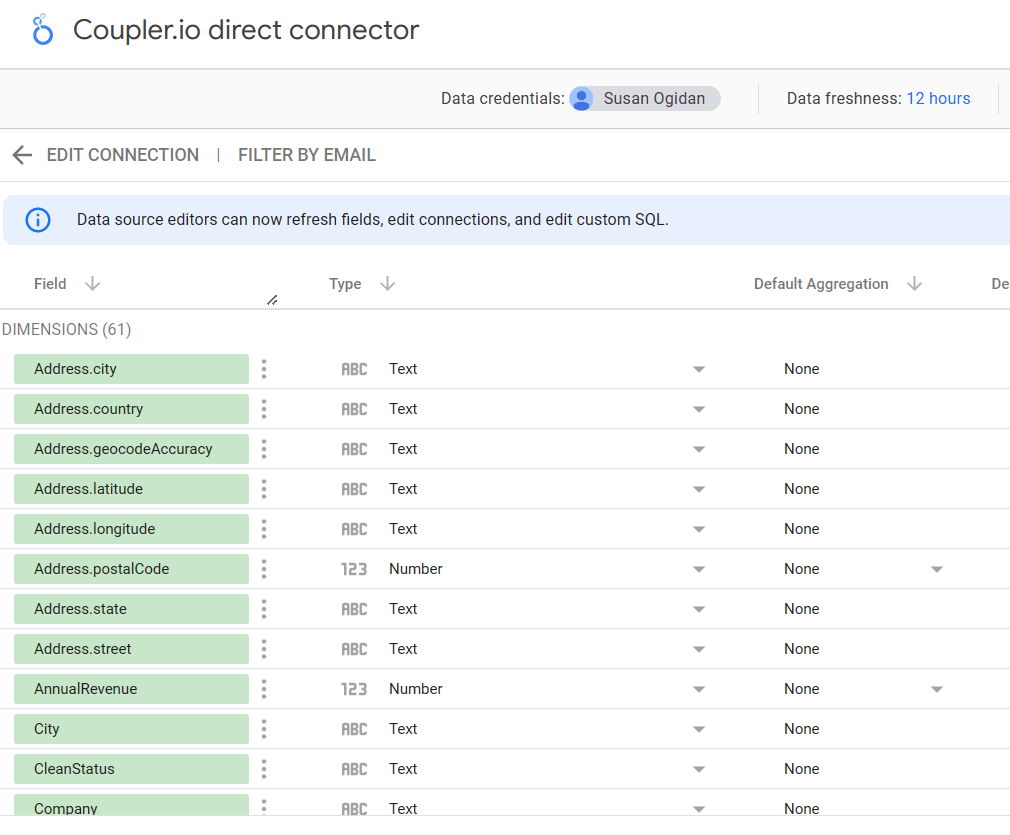Open three-dot menu for AnnualRevenue
Screen dimensions: 1010x835
coord(264,689)
